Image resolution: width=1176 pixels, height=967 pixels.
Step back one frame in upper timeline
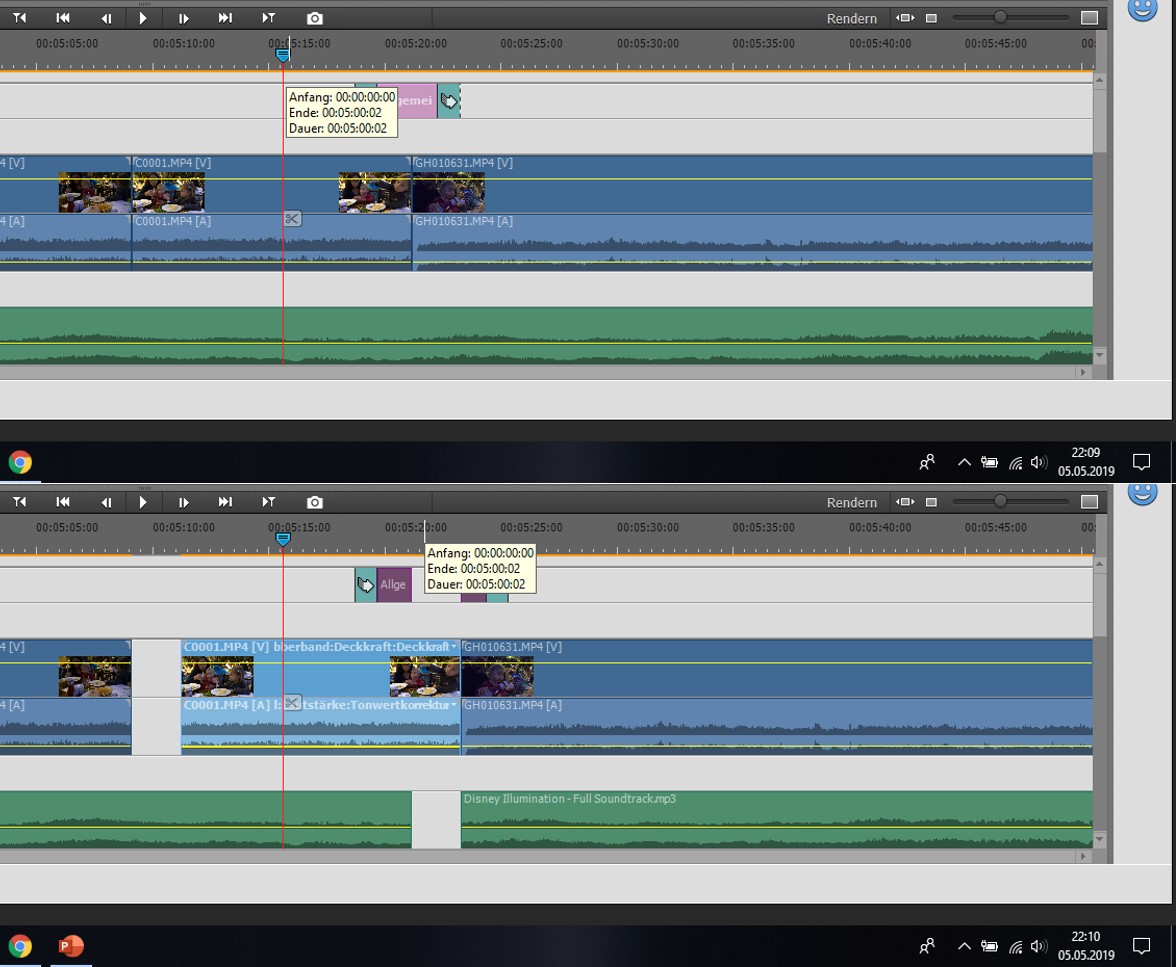(x=106, y=18)
